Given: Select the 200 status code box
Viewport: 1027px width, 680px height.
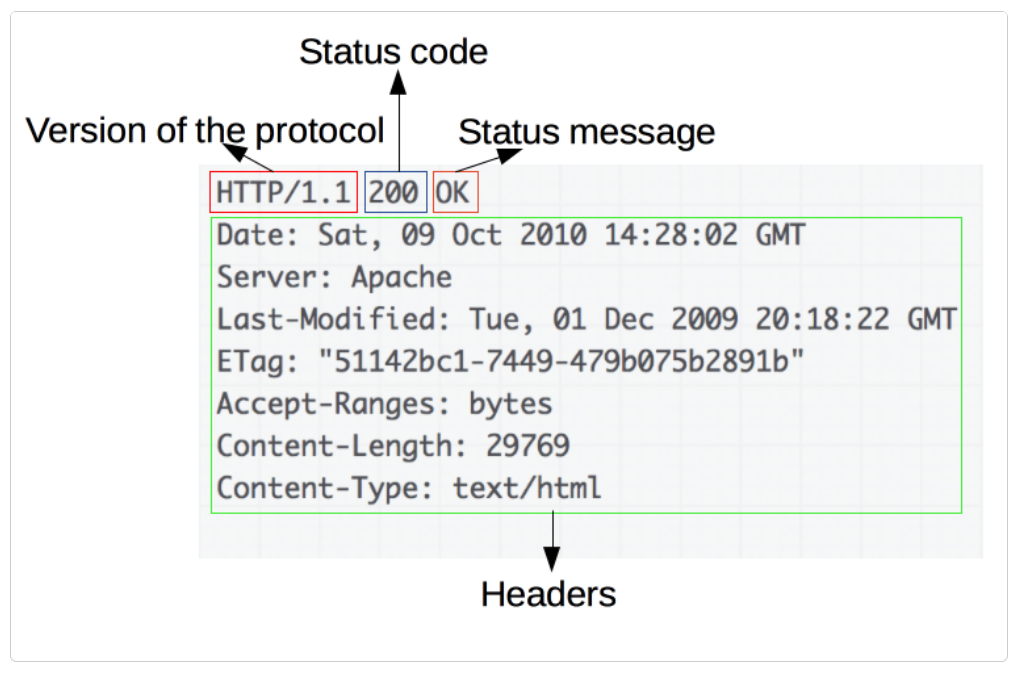Looking at the screenshot, I should point(396,192).
